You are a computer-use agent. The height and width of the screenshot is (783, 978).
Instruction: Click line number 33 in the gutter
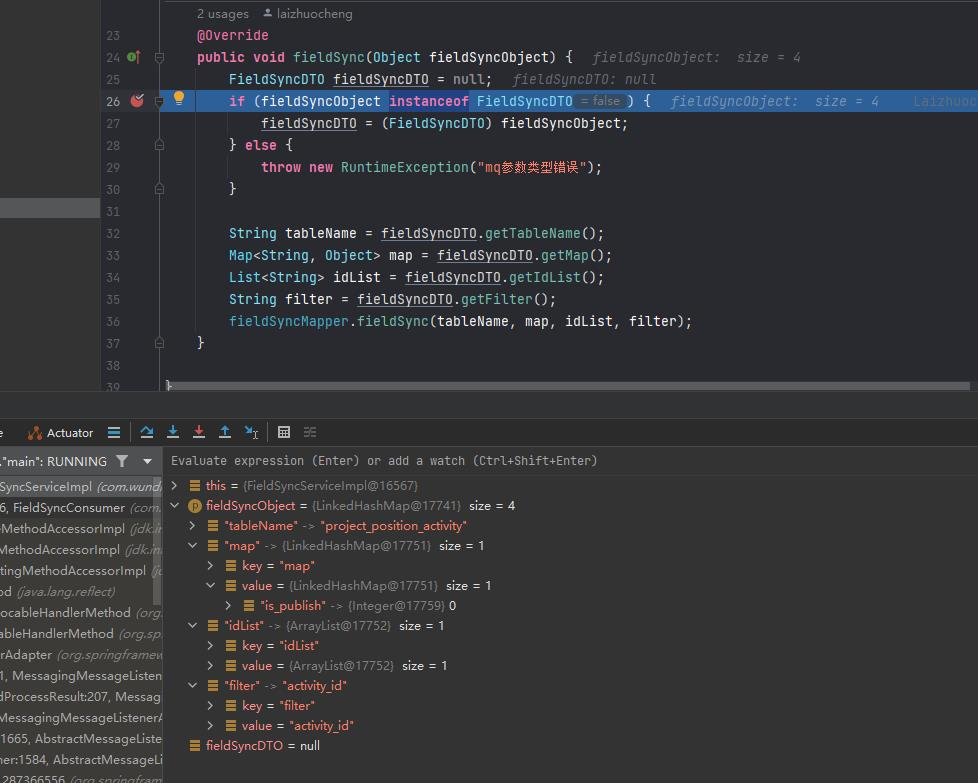[113, 256]
